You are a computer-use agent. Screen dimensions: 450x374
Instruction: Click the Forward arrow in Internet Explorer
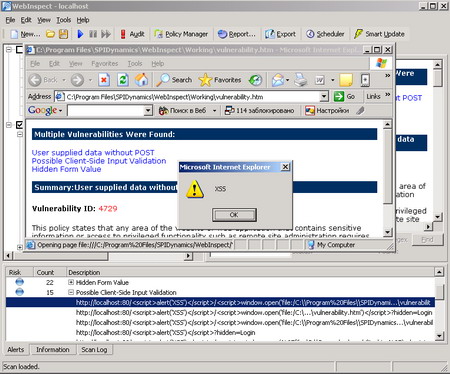pyautogui.click(x=77, y=80)
